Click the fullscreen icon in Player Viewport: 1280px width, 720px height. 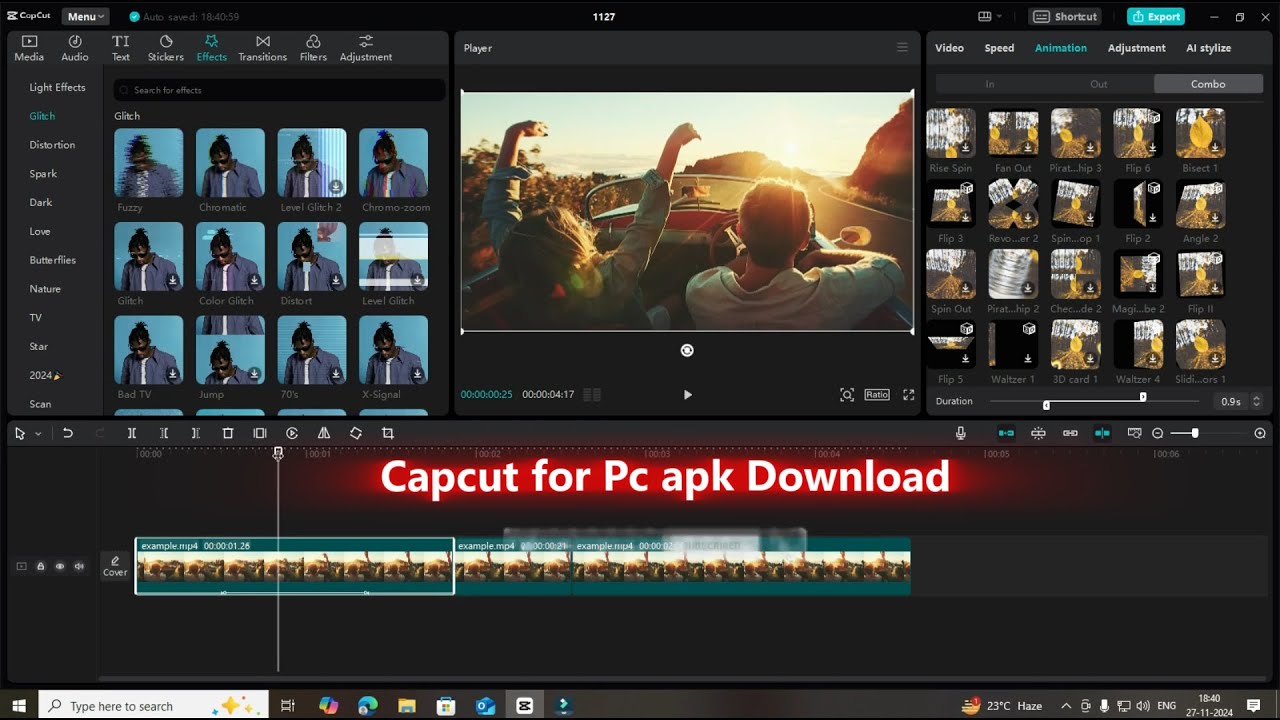[x=909, y=395]
